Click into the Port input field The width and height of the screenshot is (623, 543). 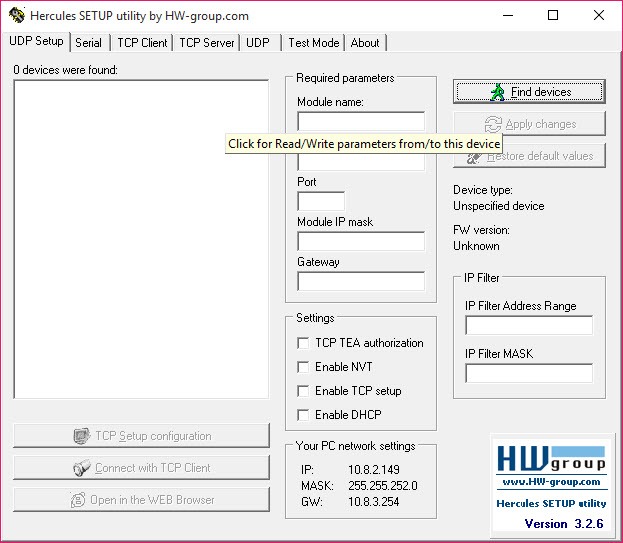(321, 201)
